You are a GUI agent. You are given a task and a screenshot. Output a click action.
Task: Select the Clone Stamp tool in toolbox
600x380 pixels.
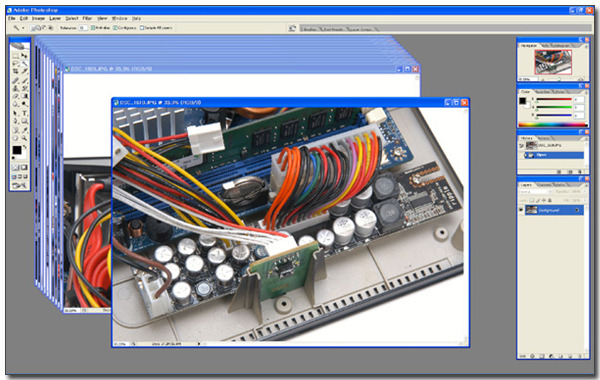[16, 88]
